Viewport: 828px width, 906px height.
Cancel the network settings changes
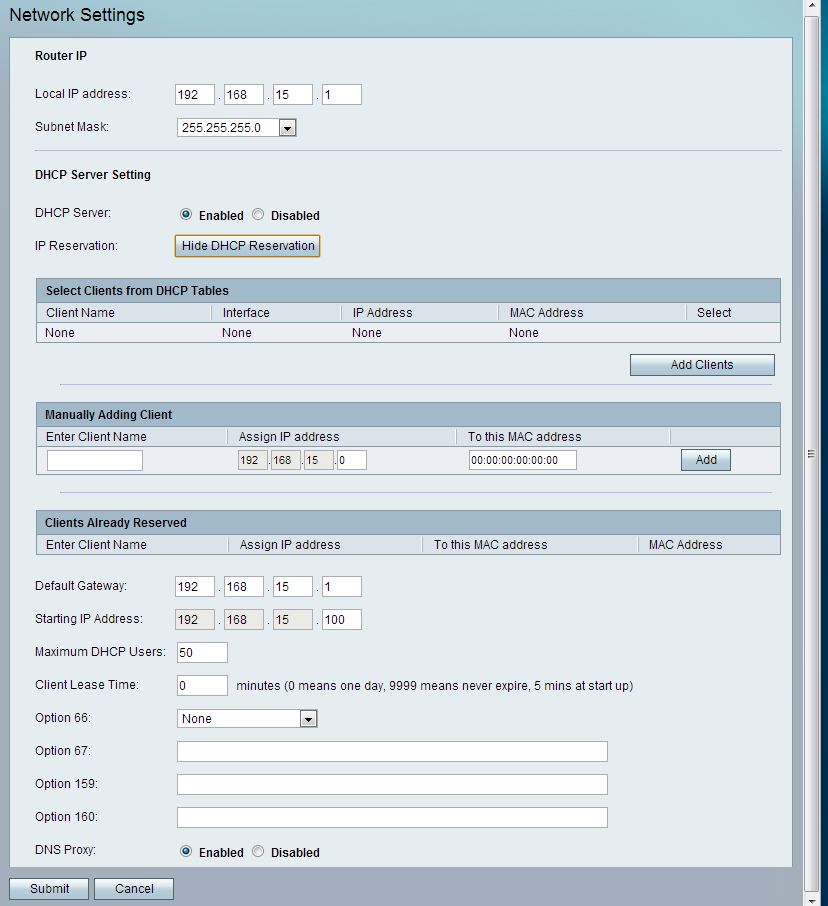pyautogui.click(x=134, y=888)
